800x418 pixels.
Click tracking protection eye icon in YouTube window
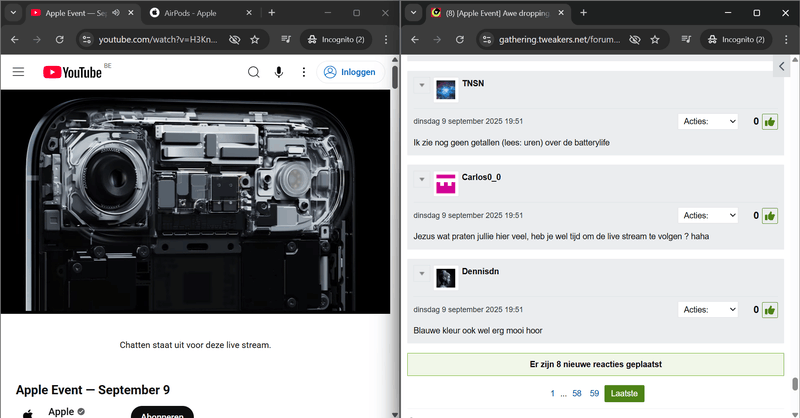[x=235, y=39]
